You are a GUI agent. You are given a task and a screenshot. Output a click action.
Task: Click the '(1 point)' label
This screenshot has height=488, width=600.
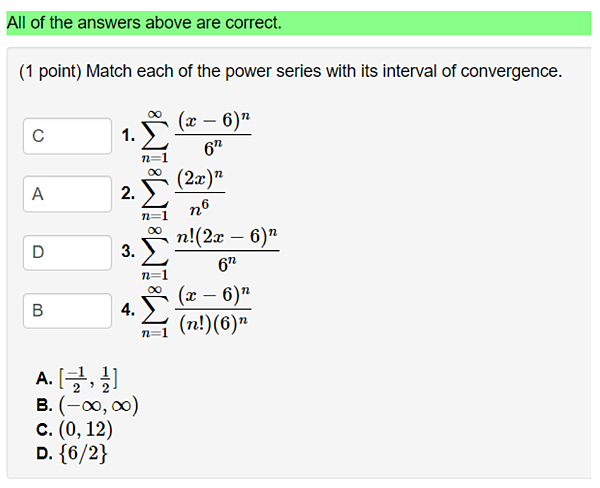coord(51,72)
